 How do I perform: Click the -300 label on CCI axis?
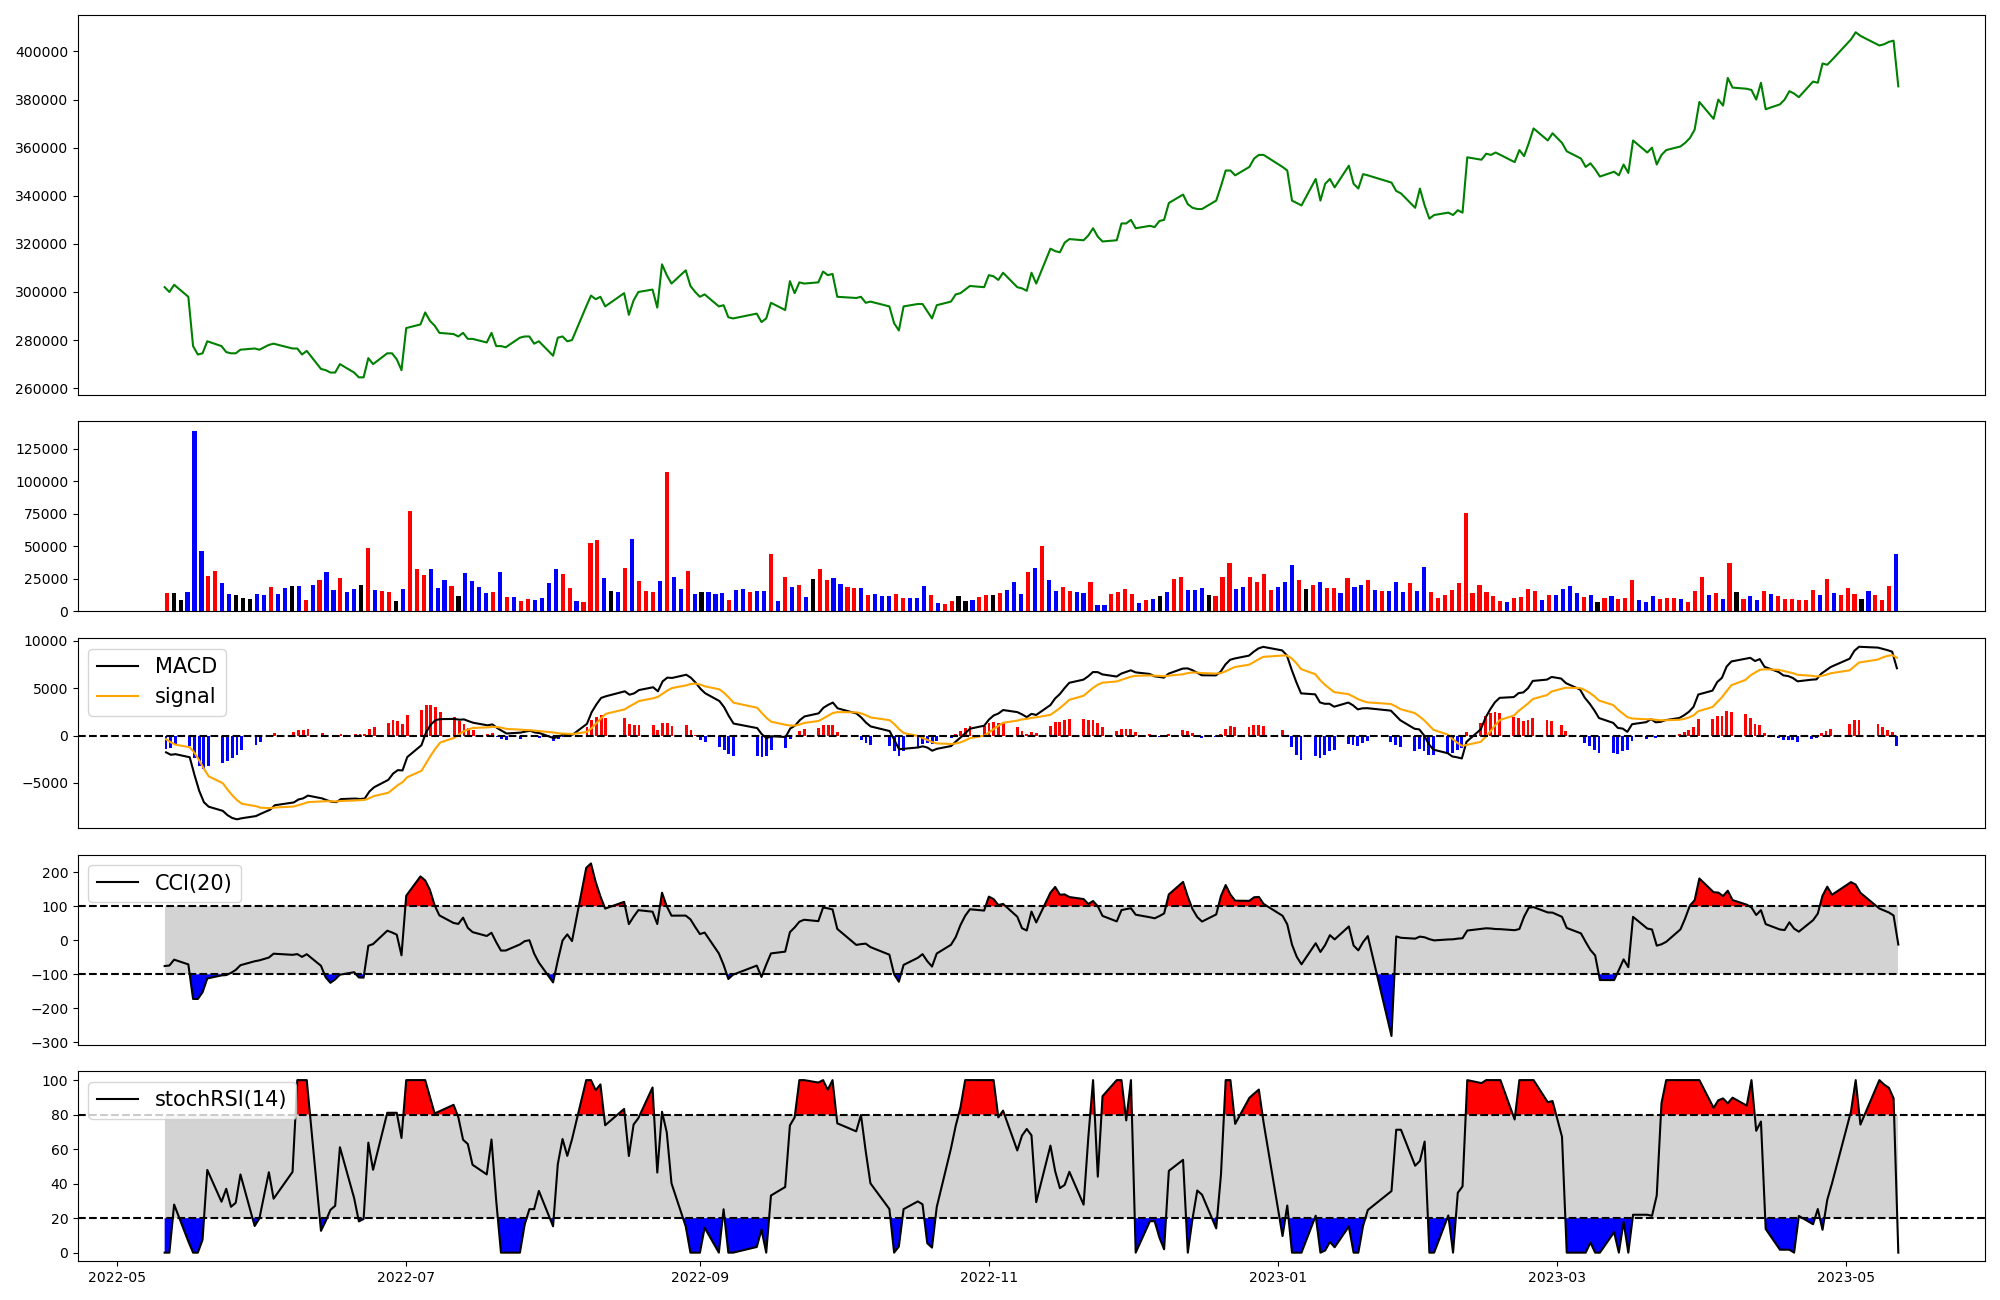point(49,1043)
